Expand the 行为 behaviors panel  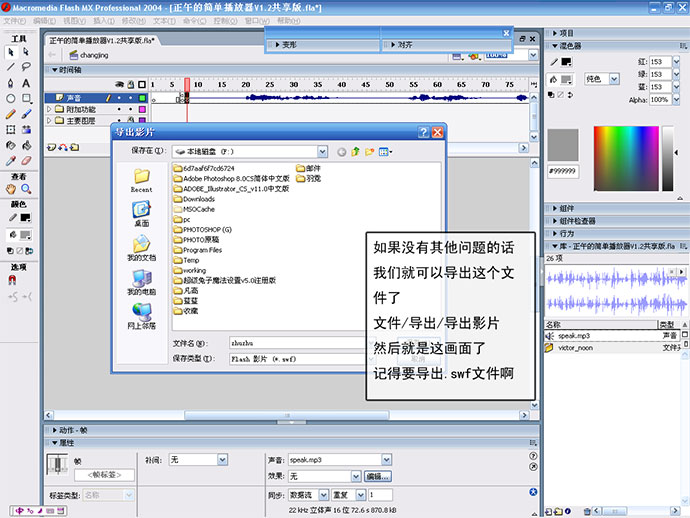point(555,234)
